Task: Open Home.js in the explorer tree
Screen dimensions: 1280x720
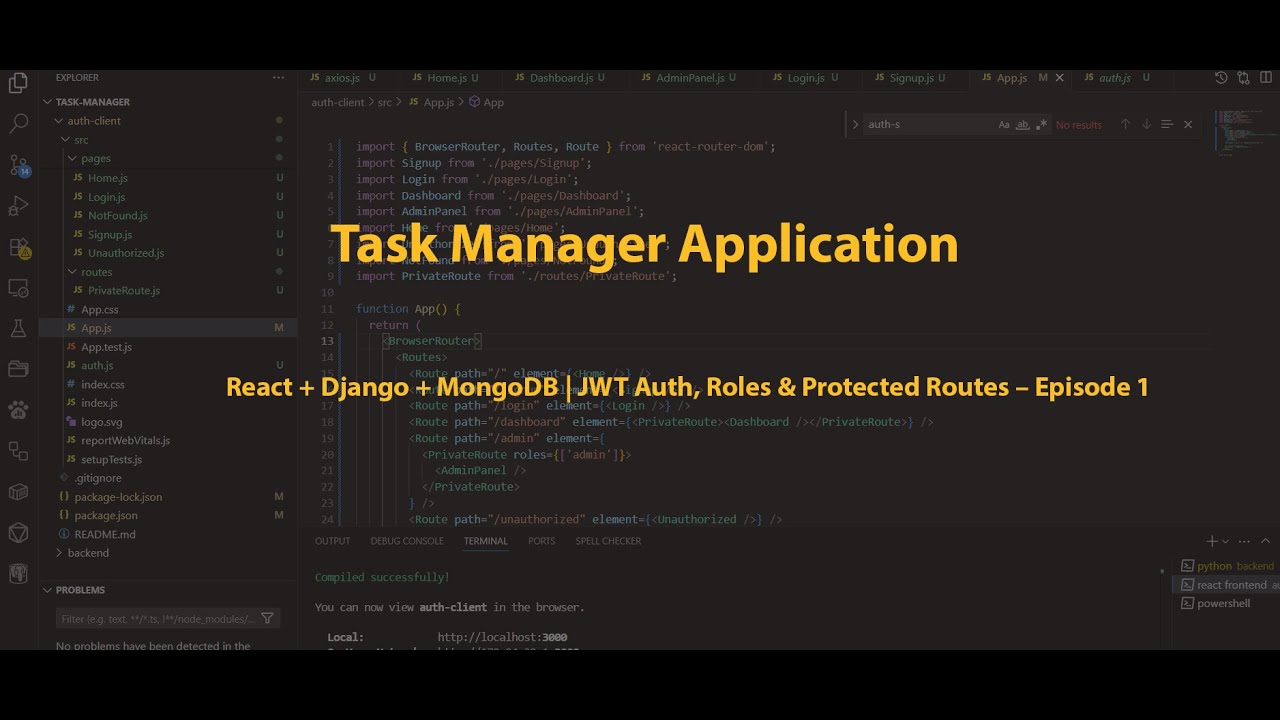Action: tap(108, 178)
